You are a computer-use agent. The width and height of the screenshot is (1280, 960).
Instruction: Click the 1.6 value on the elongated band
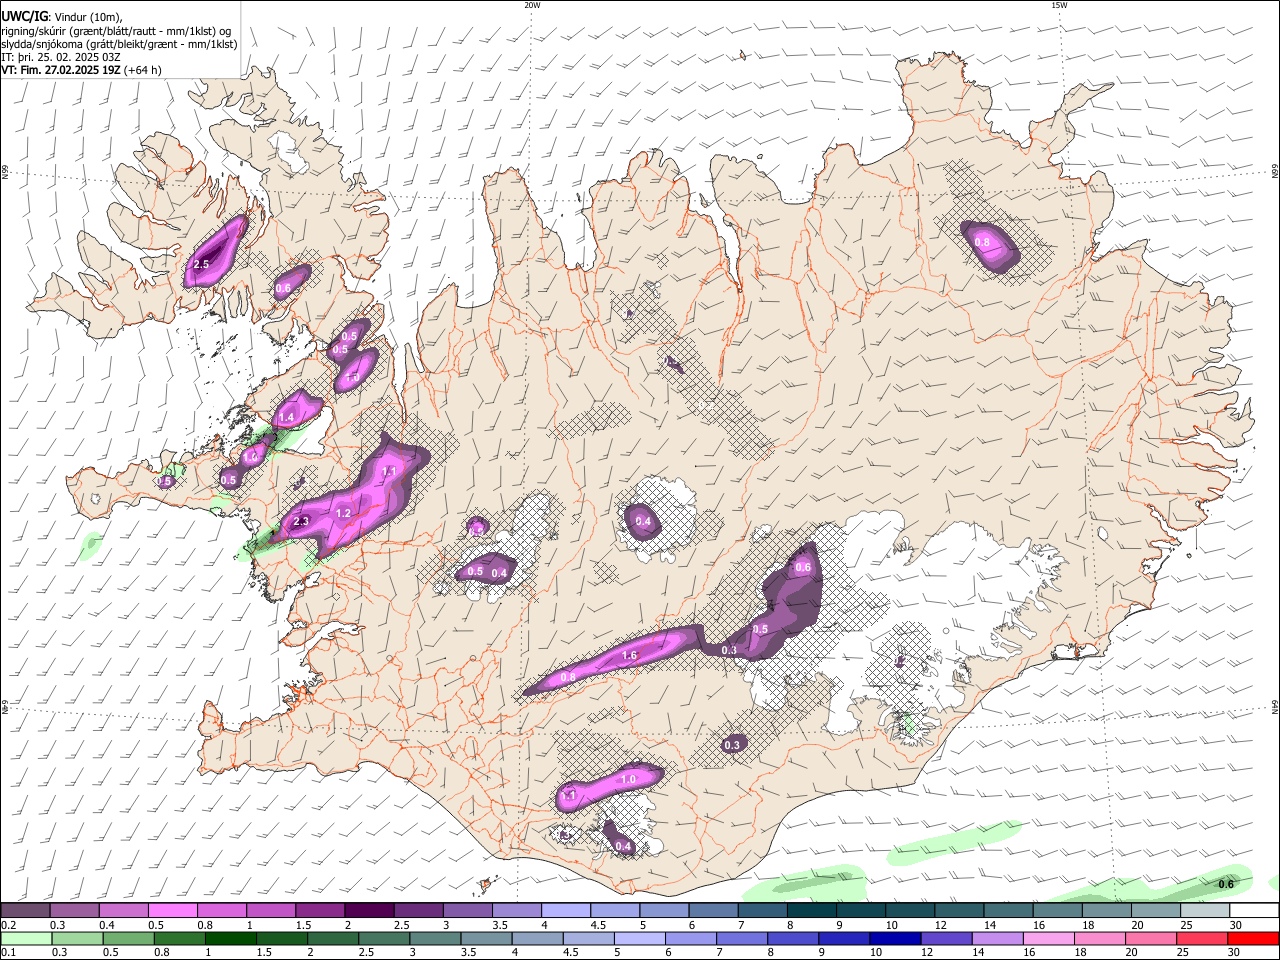click(629, 655)
